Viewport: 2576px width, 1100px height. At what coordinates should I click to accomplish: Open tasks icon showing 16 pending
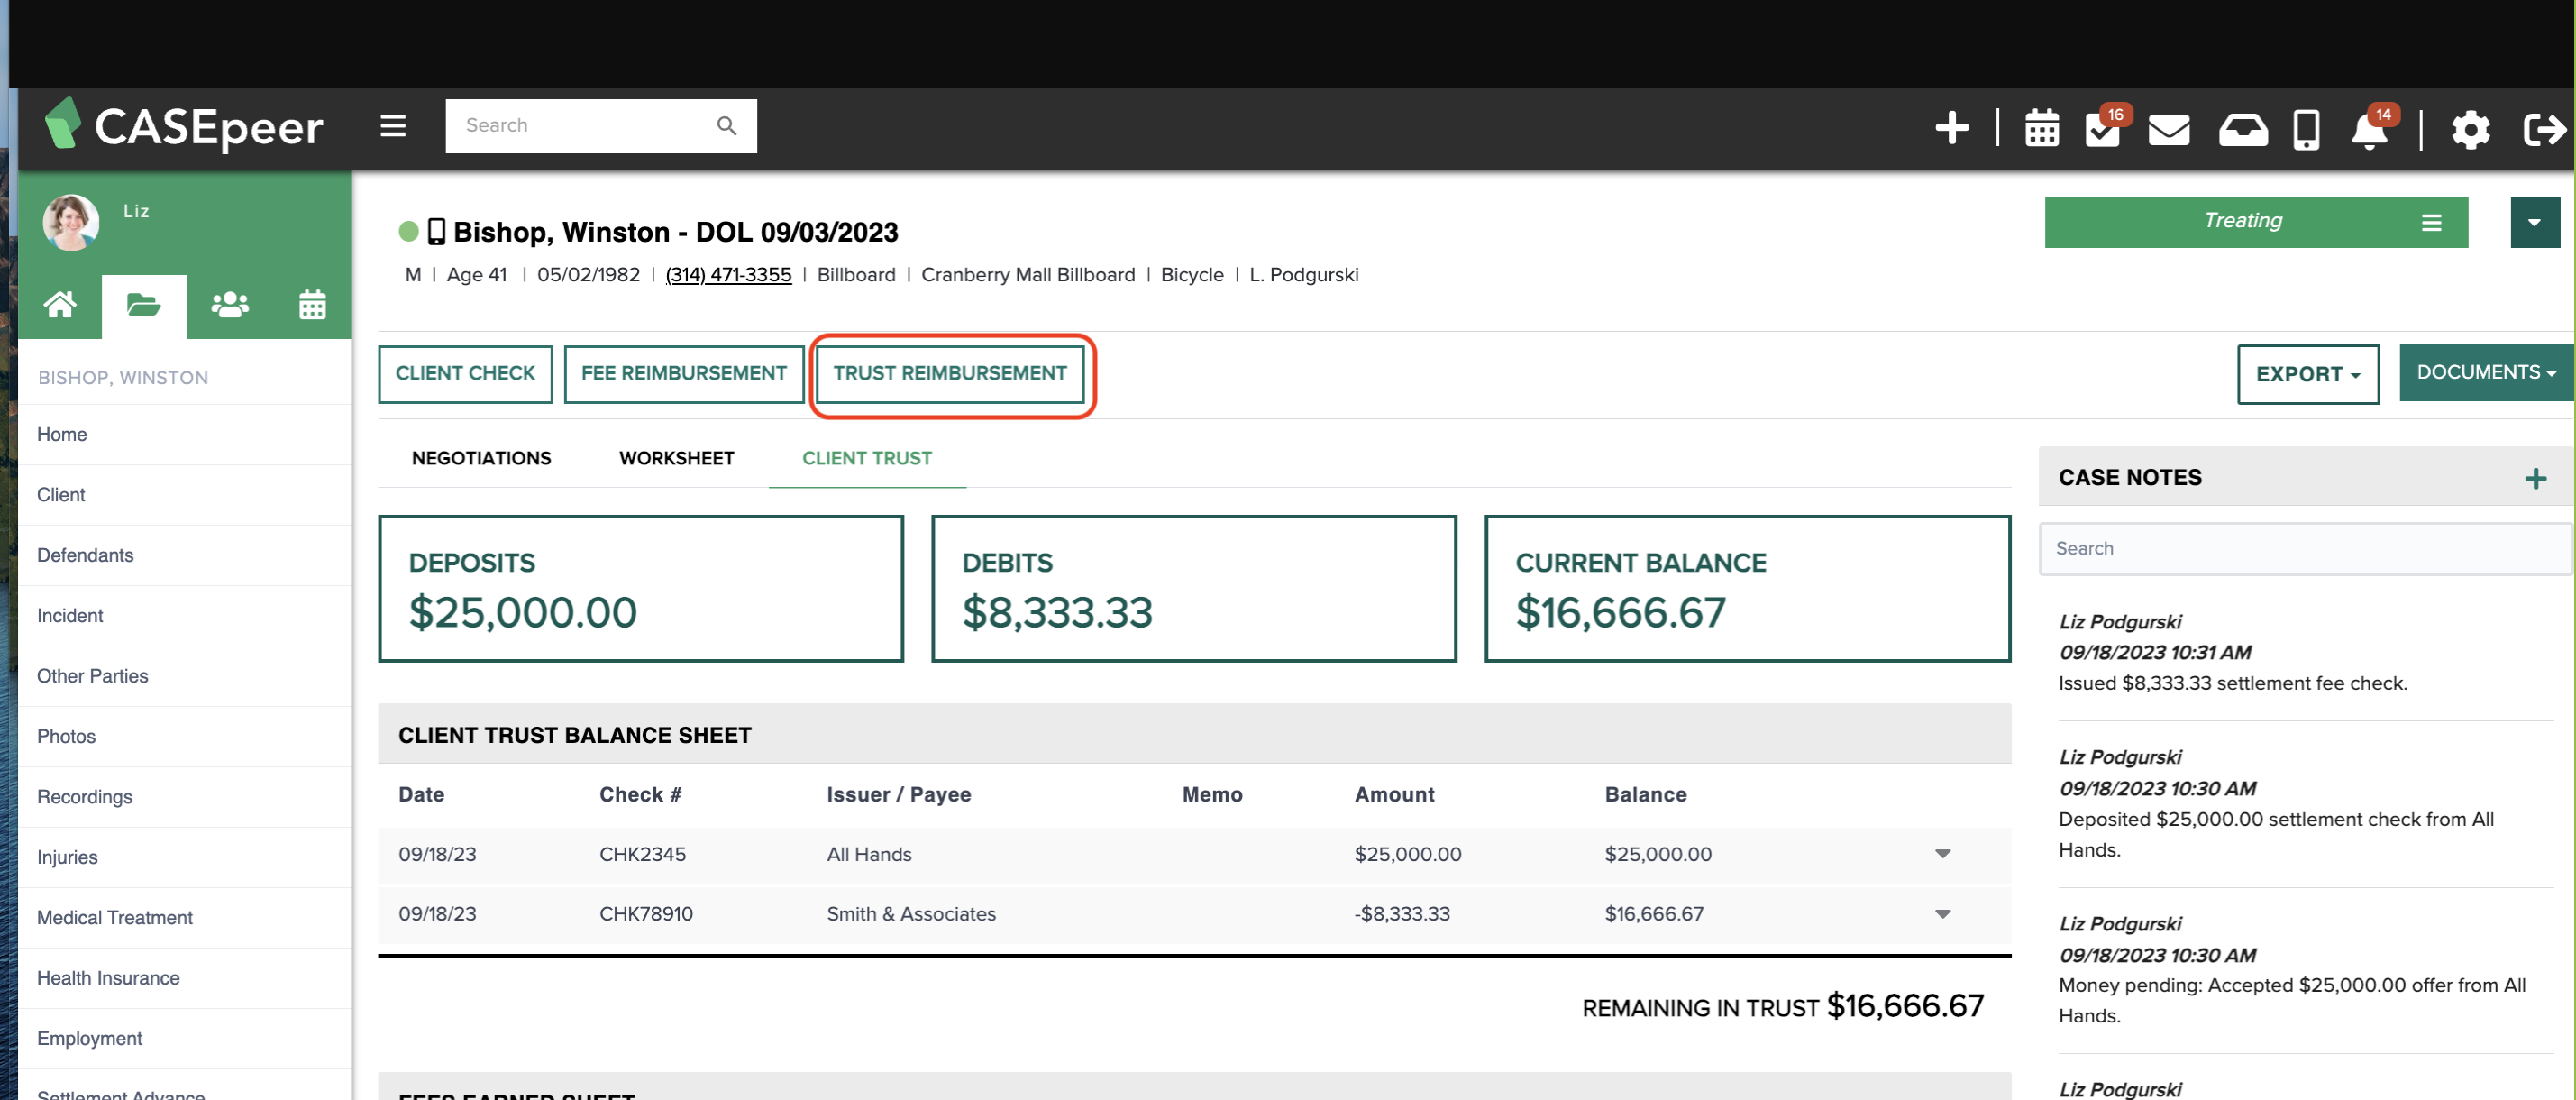pyautogui.click(x=2103, y=130)
